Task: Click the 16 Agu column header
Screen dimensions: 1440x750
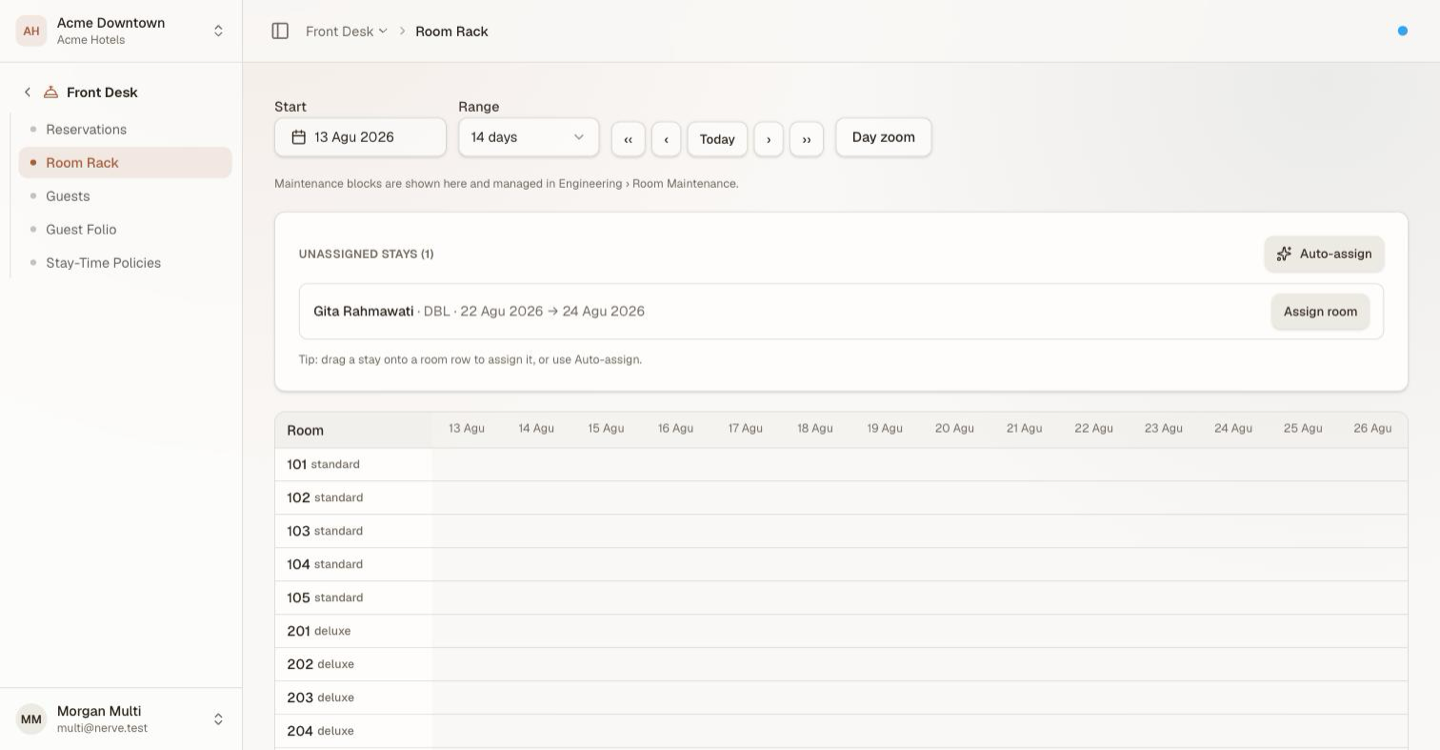Action: [676, 428]
